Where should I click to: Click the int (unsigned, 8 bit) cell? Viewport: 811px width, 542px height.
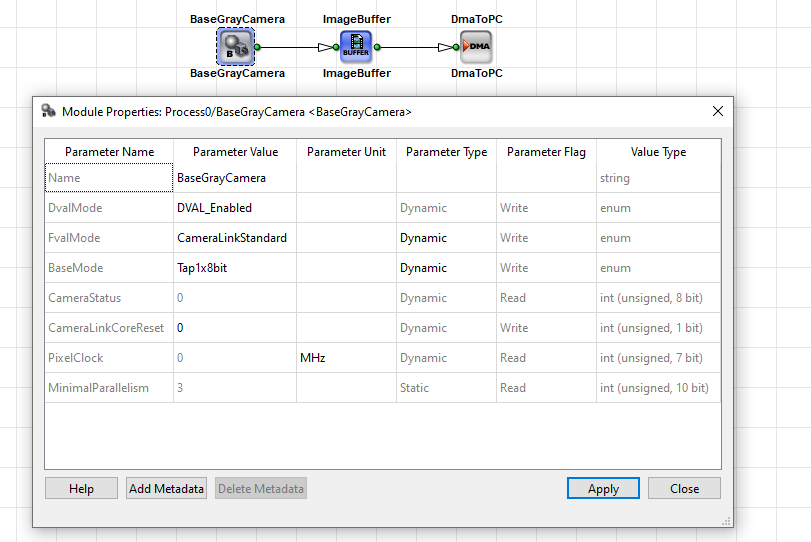[658, 298]
